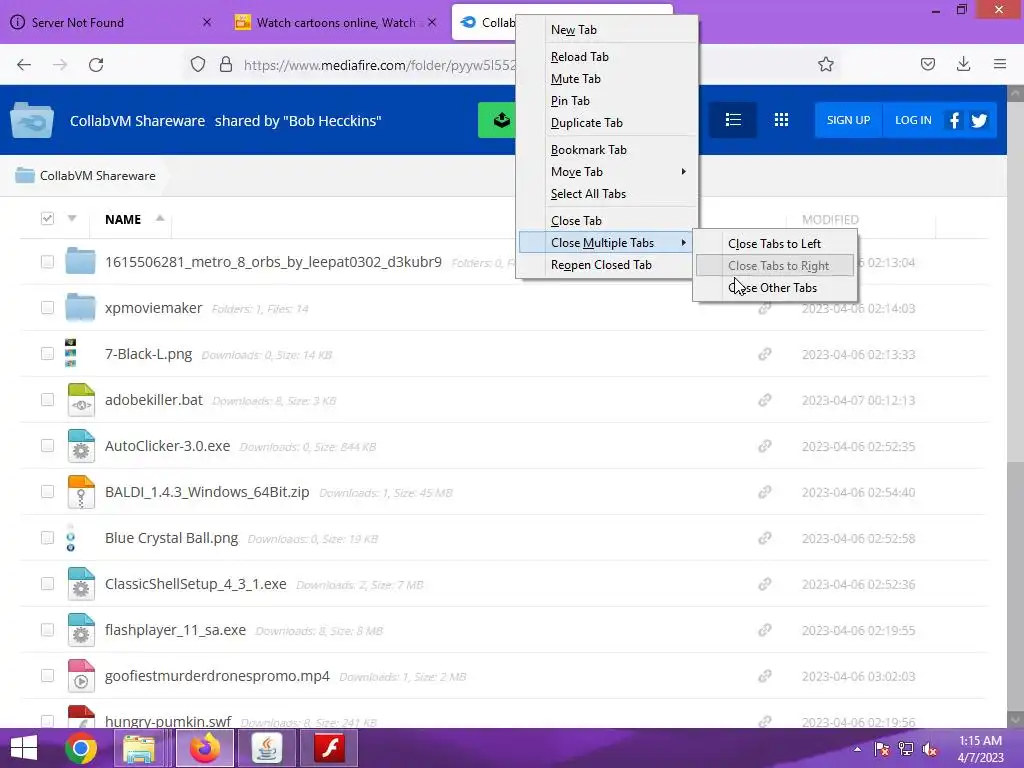The height and width of the screenshot is (768, 1024).
Task: Go back with the browser back arrow
Action: 24,65
